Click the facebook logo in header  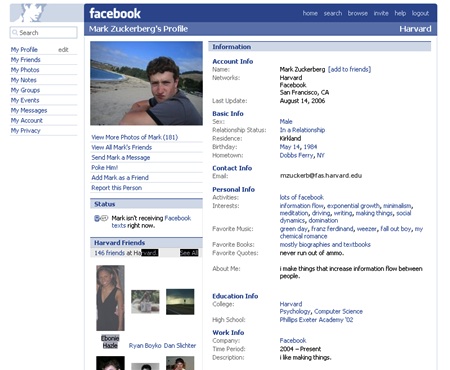click(x=115, y=13)
